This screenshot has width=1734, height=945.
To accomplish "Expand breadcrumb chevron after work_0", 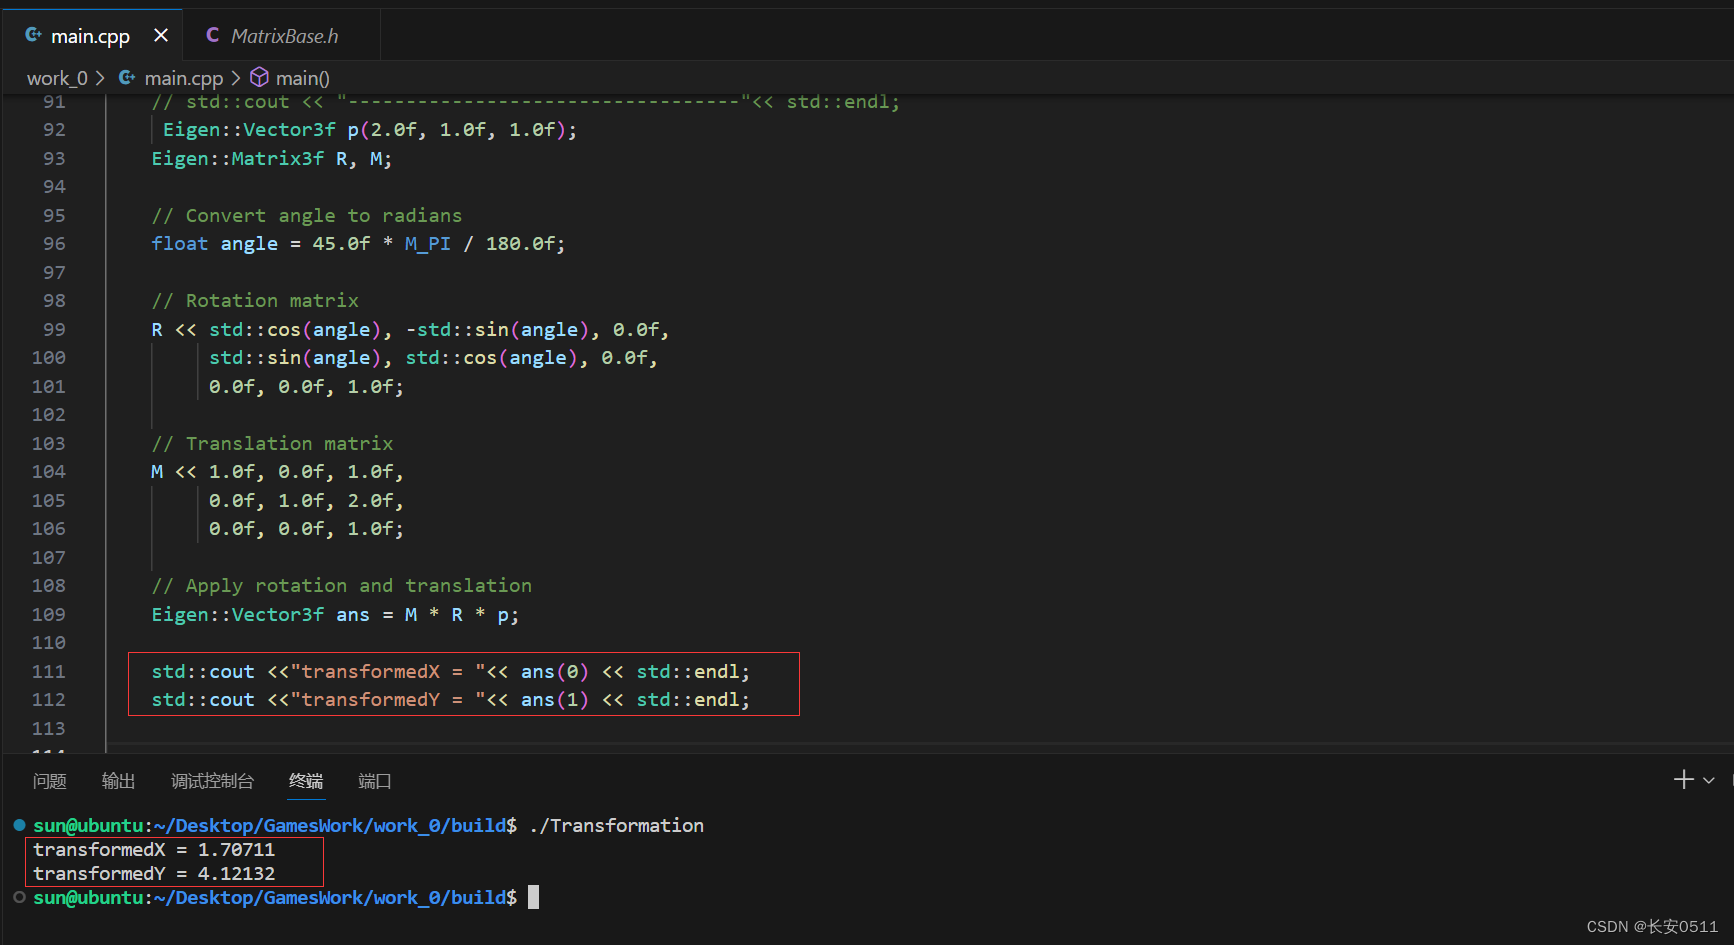I will (101, 78).
